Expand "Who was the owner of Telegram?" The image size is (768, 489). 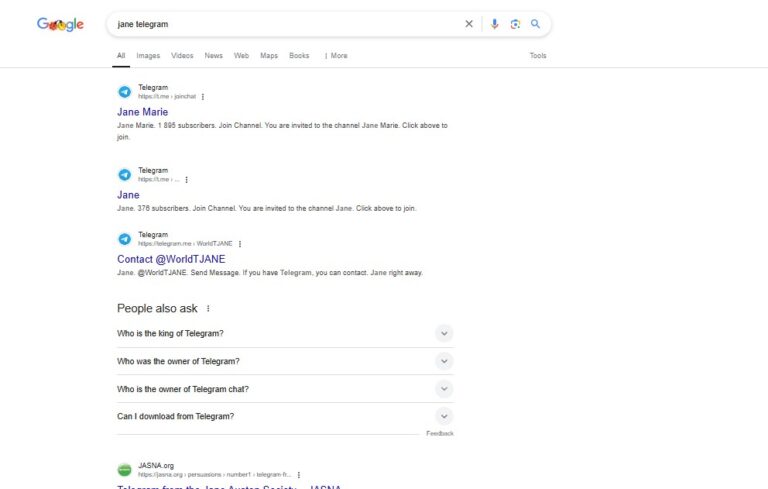pyautogui.click(x=444, y=362)
